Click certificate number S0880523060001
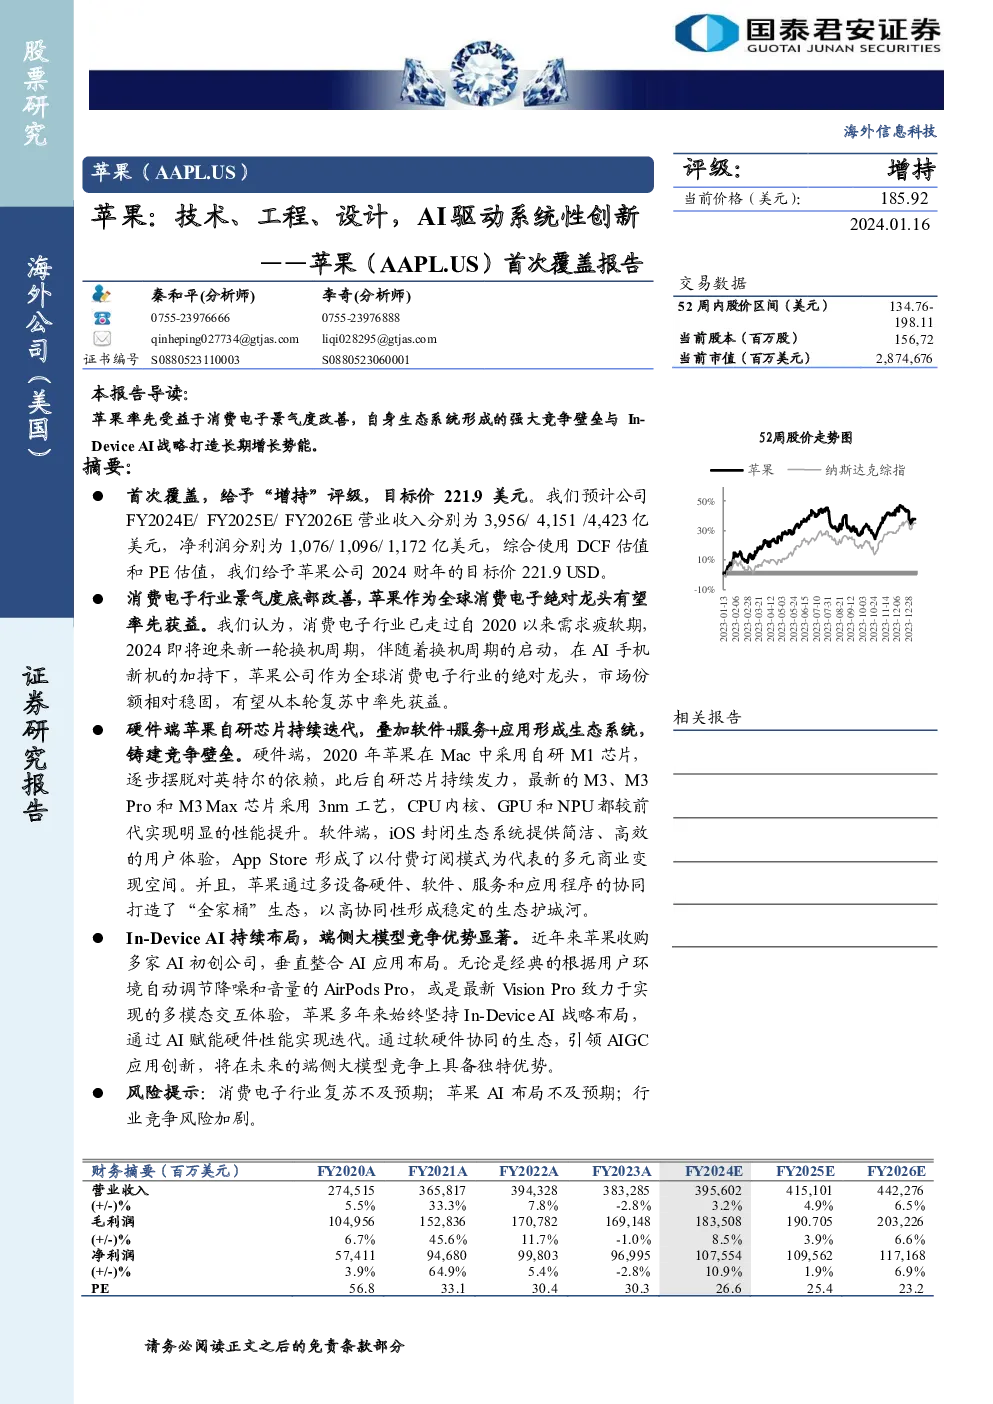 coord(365,359)
